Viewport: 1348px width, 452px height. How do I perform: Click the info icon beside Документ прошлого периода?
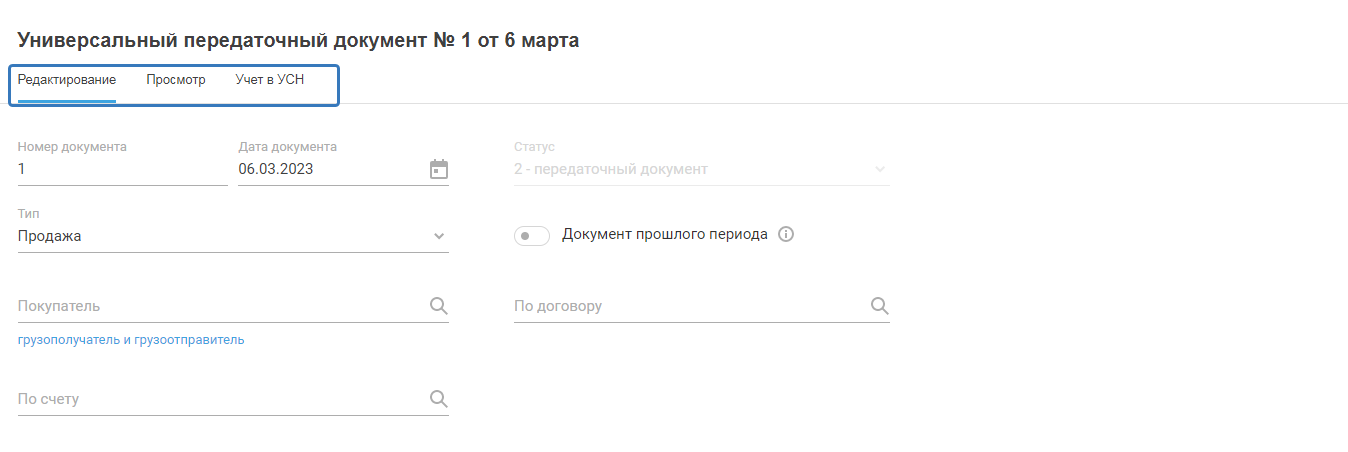tap(785, 235)
